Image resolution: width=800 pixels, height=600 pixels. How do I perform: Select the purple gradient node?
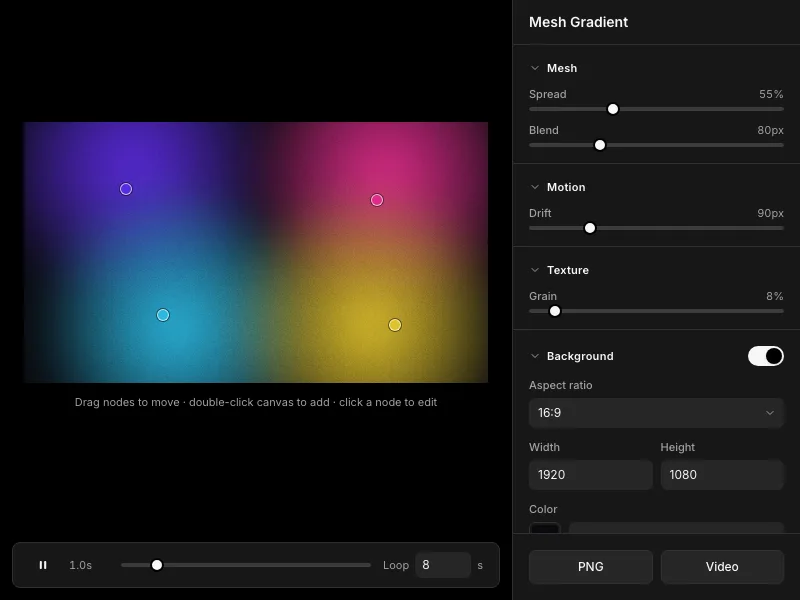[x=126, y=189]
